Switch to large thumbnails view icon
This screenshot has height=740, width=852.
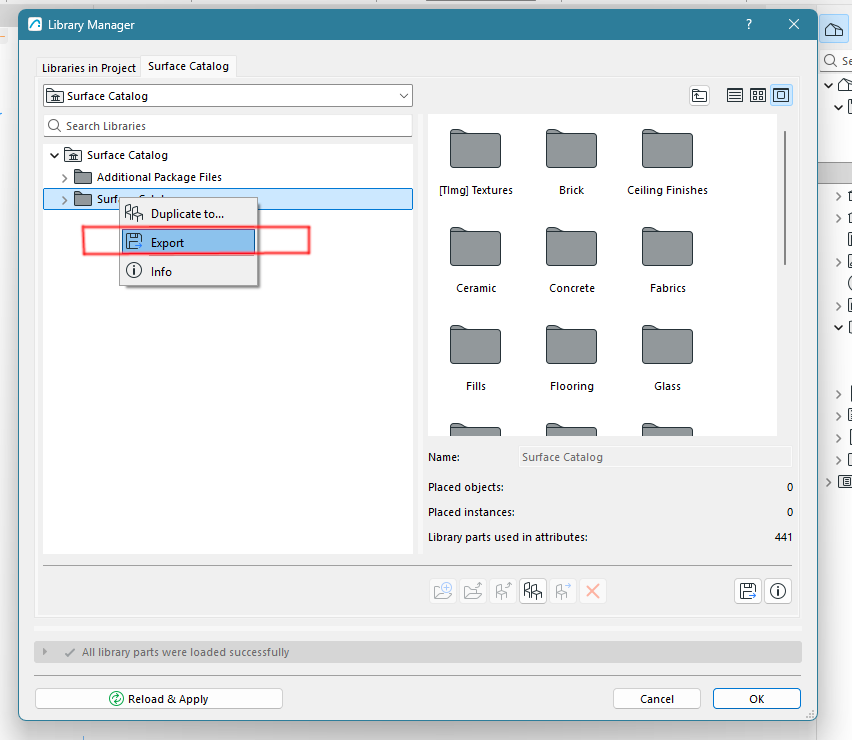(781, 96)
